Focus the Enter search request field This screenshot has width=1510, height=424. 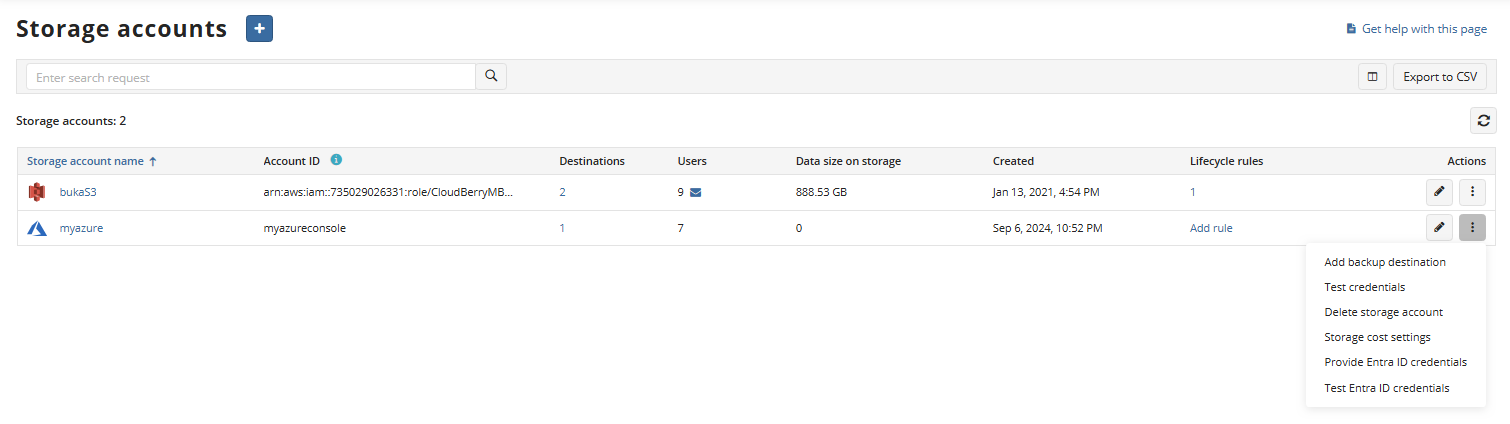[250, 77]
